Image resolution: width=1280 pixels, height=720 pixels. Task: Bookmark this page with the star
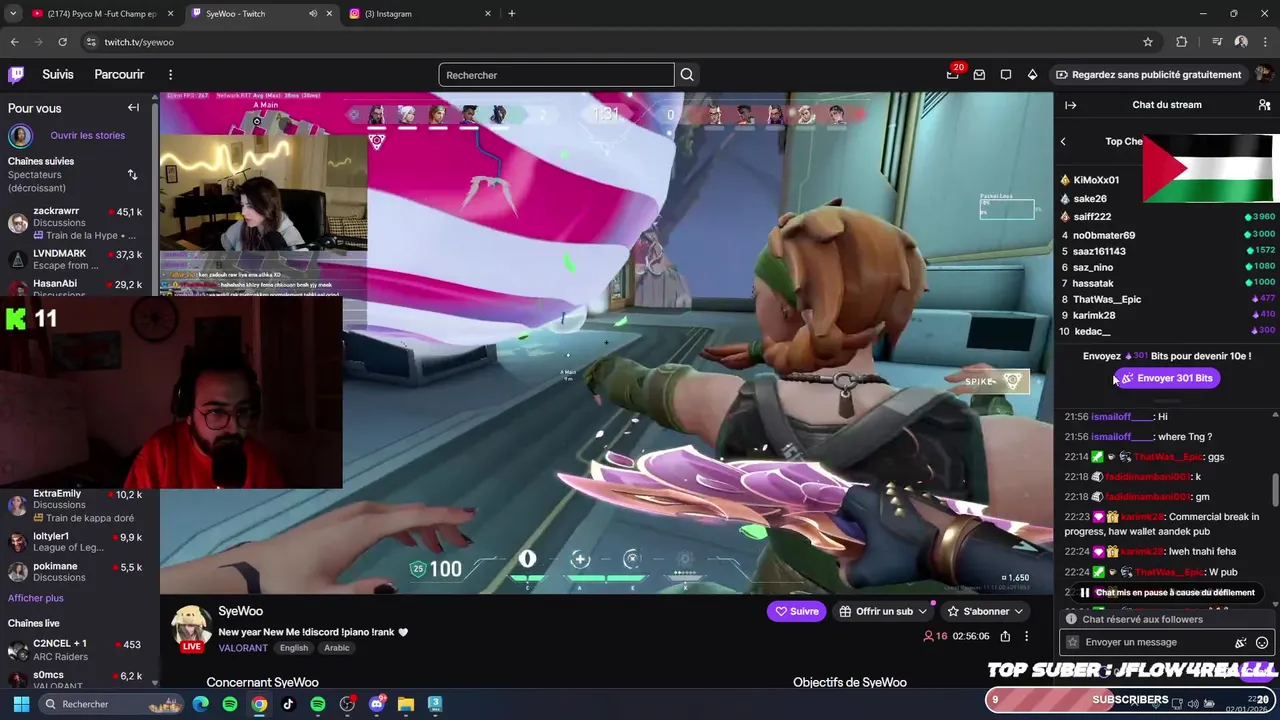click(1148, 42)
